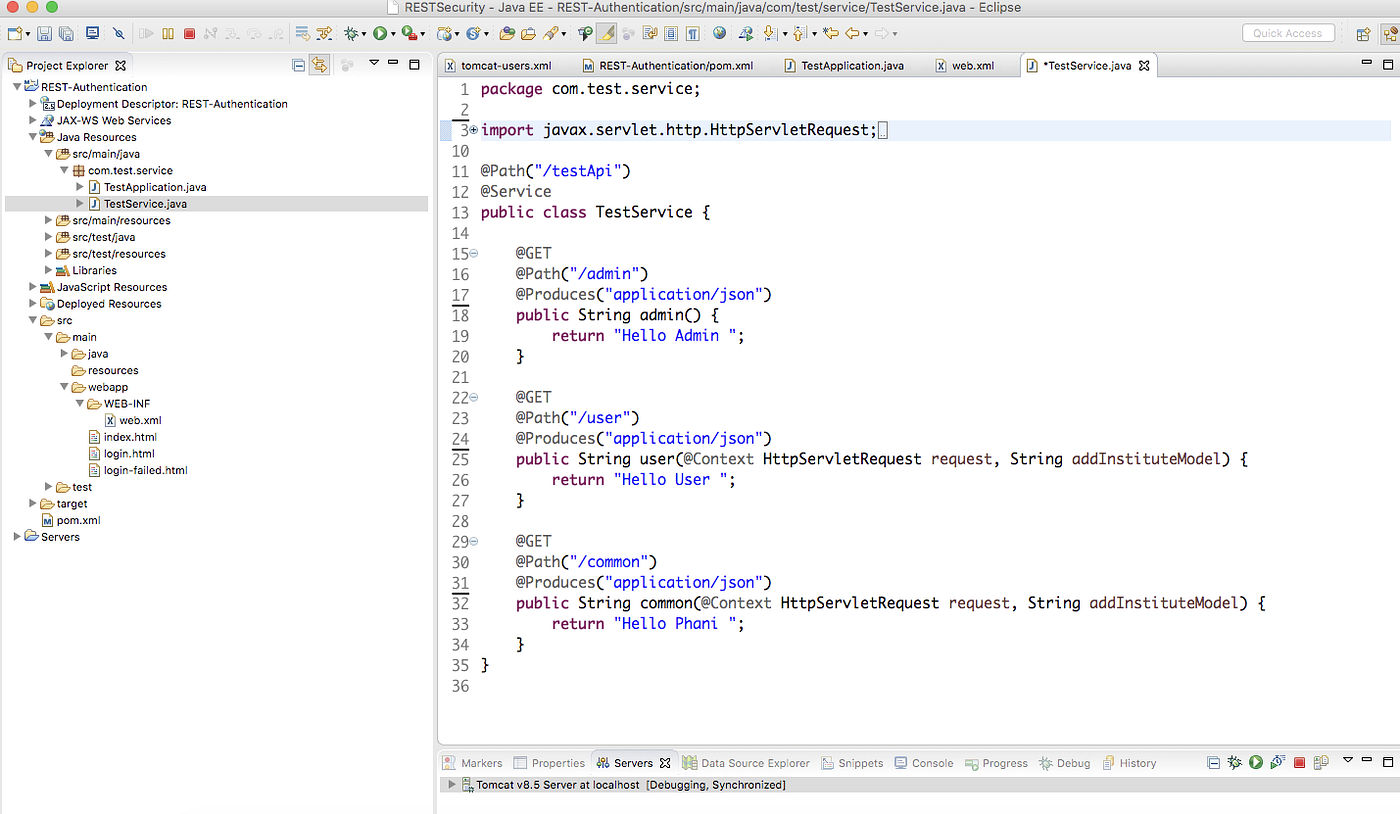The image size is (1400, 814).
Task: Open the History view tab
Action: (x=1130, y=763)
